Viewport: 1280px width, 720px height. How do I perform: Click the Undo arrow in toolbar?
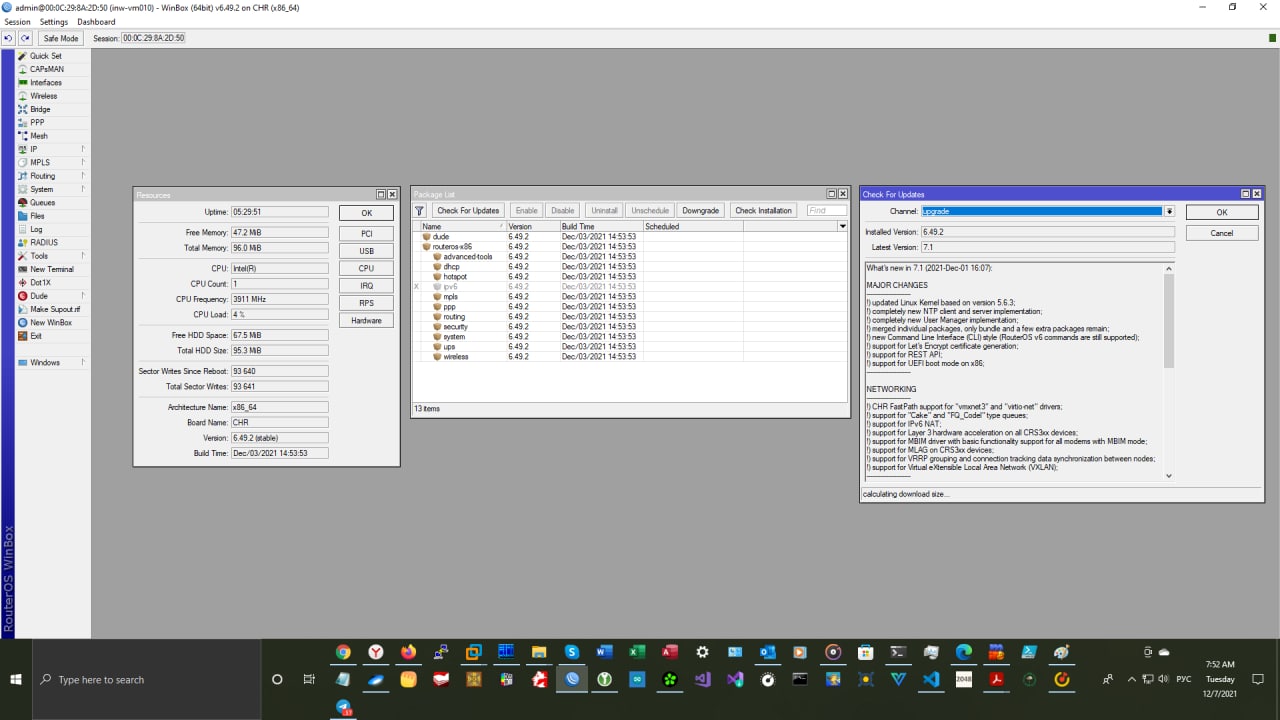tap(8, 38)
